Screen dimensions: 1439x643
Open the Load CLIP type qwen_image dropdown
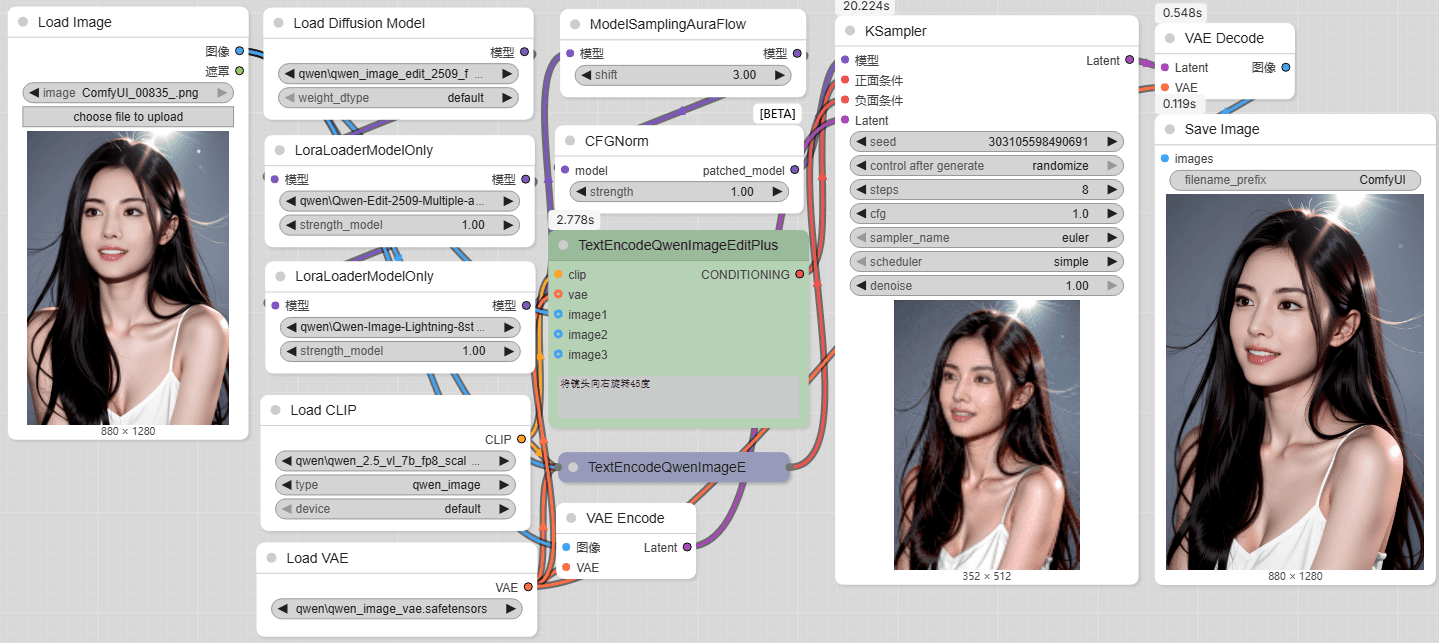(394, 485)
